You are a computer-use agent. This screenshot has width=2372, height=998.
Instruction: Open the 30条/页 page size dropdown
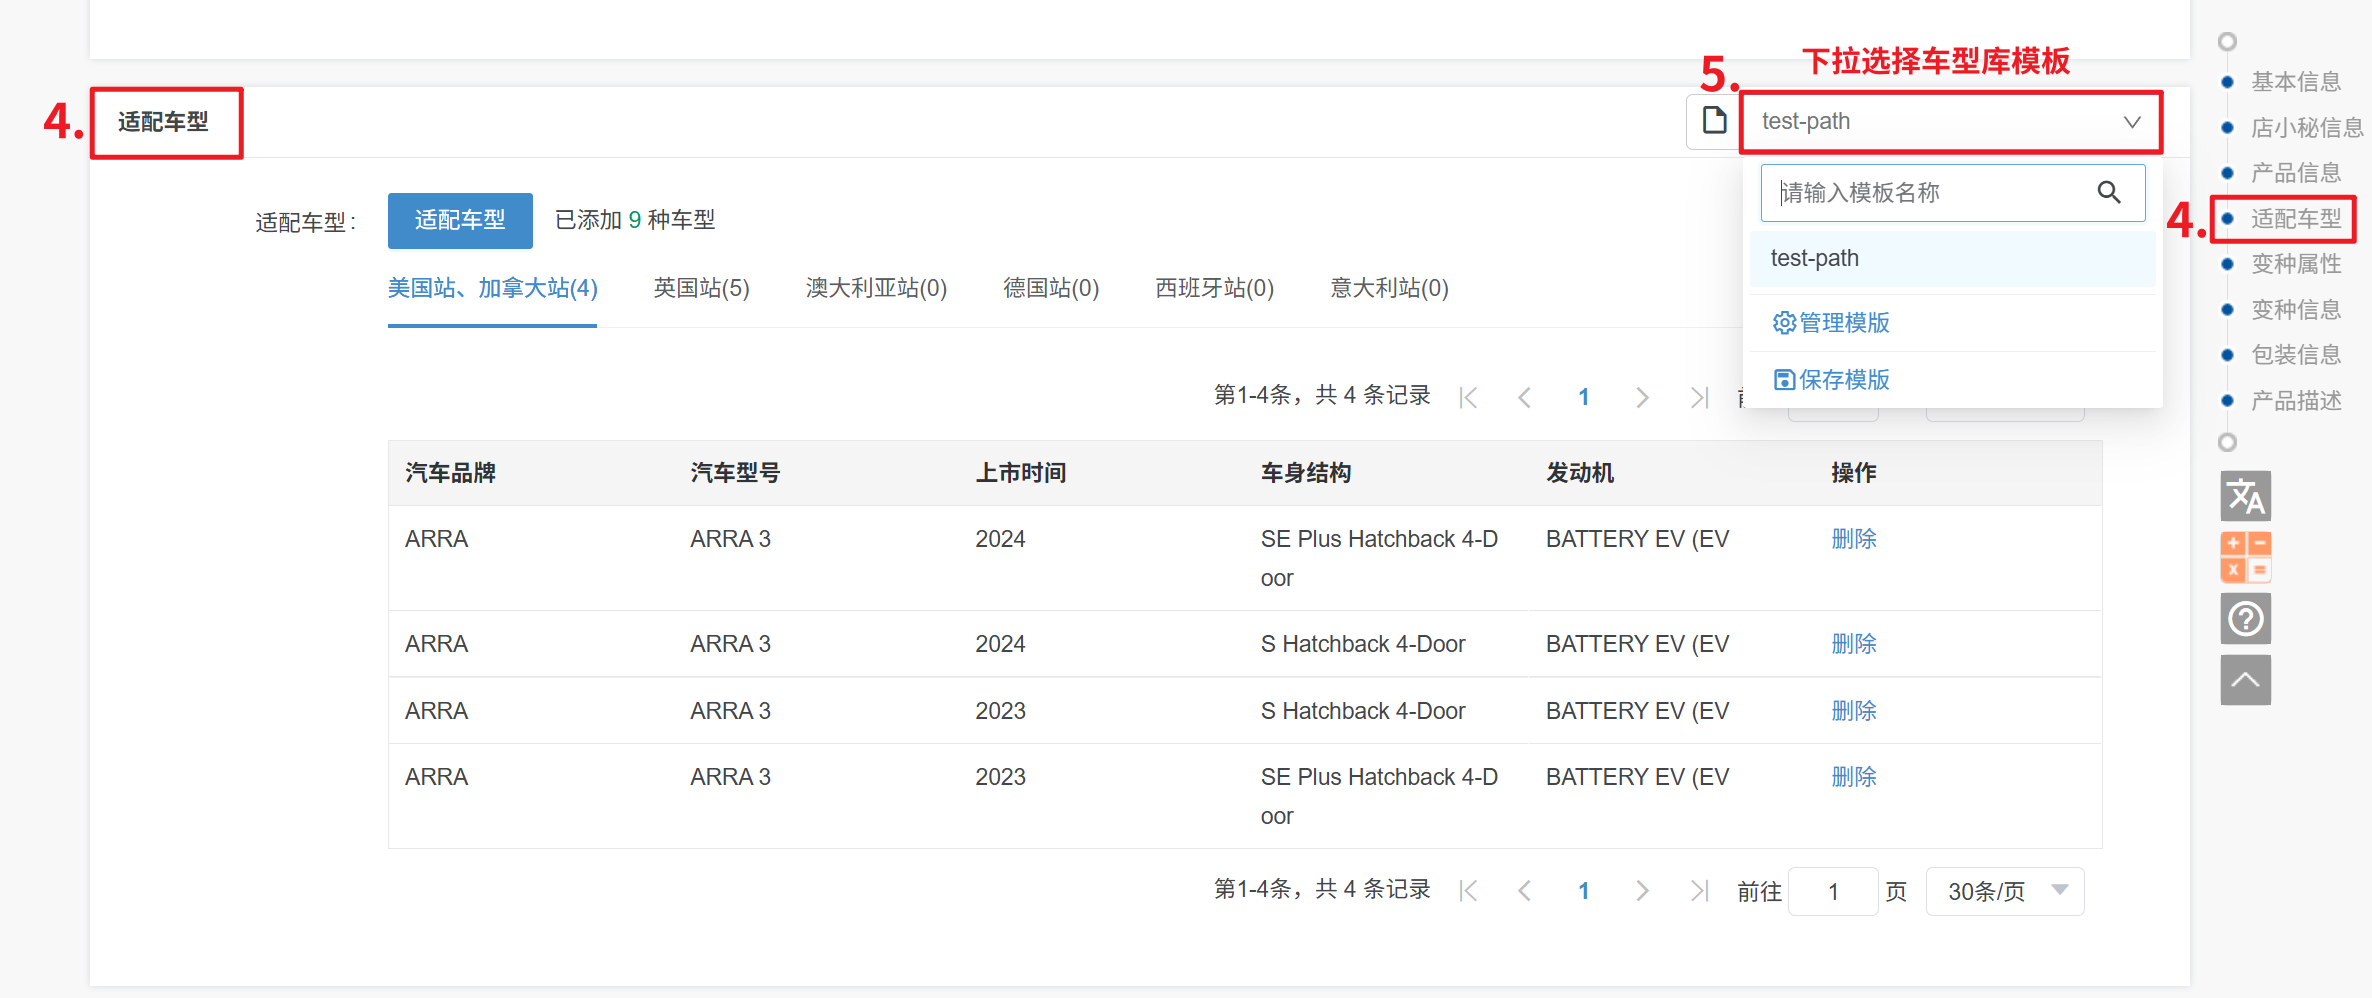(x=2004, y=891)
